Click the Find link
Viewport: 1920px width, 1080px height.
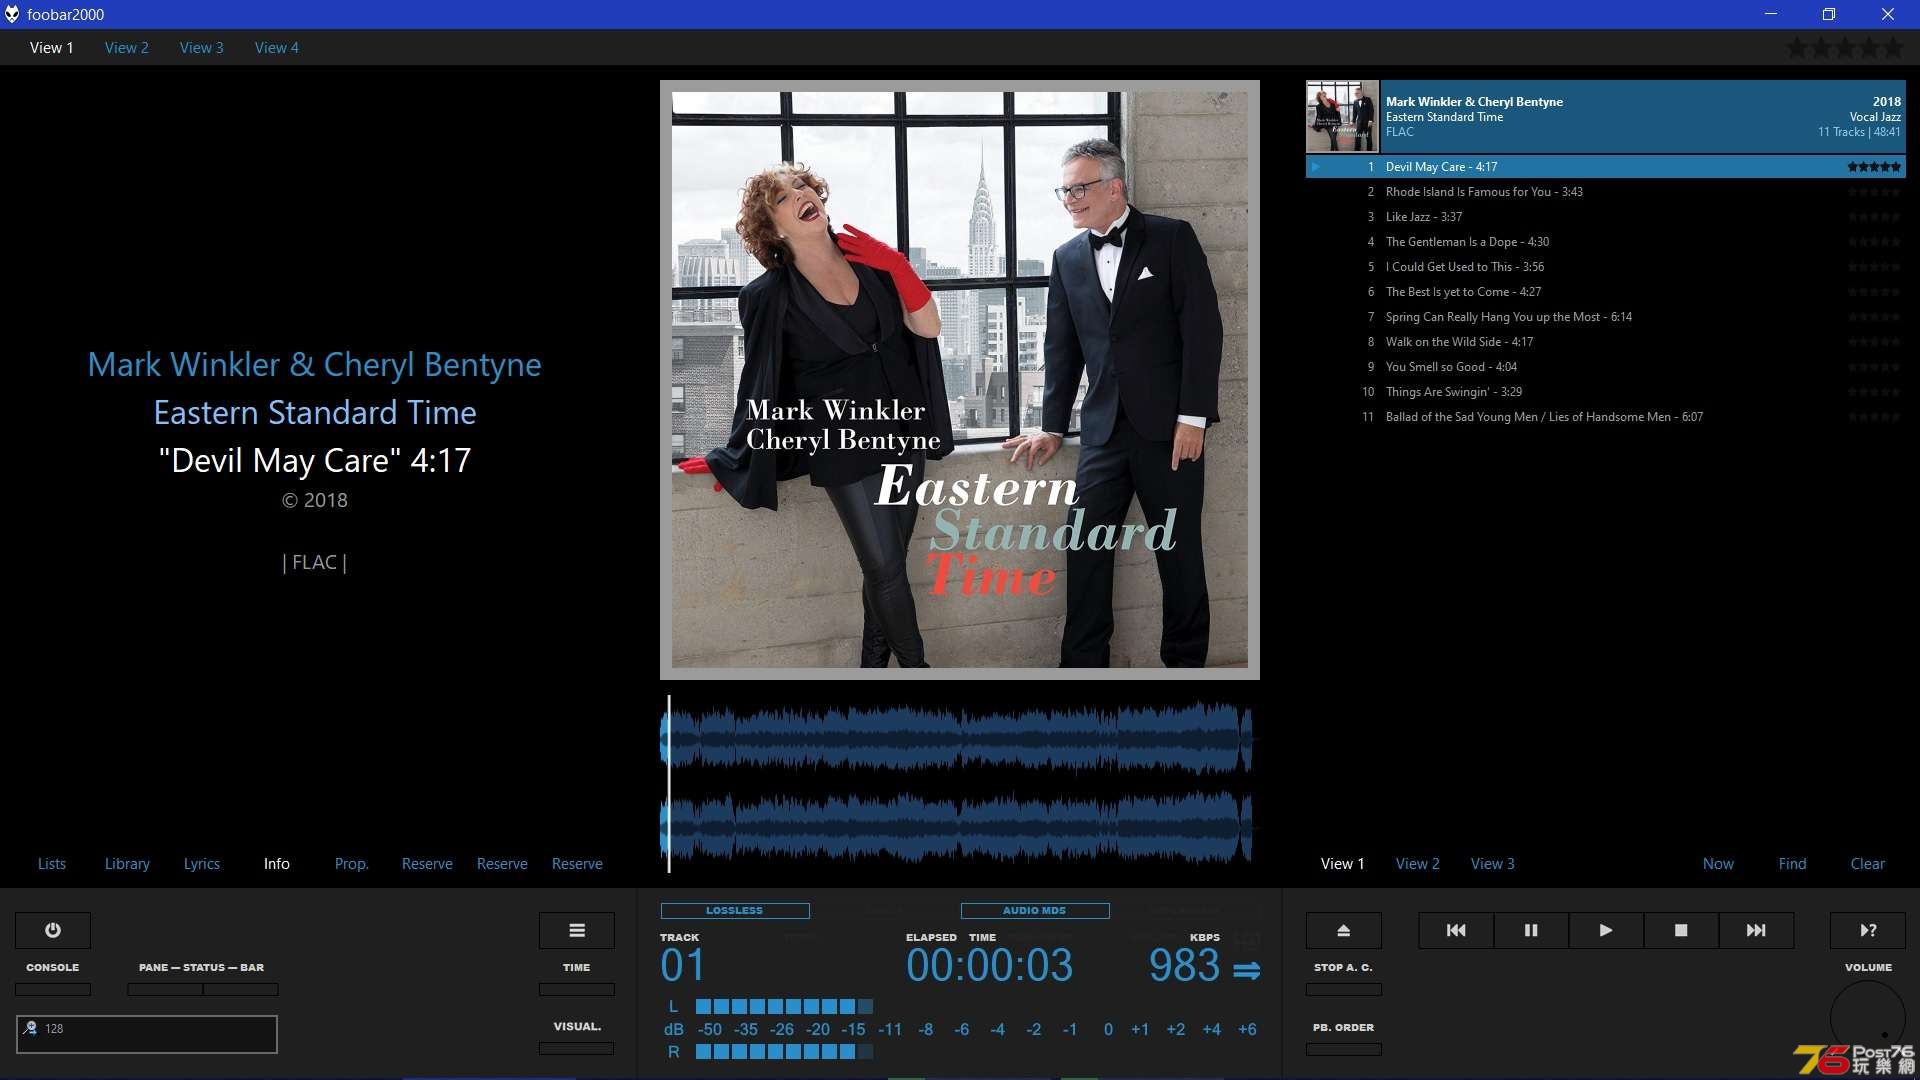(1793, 863)
